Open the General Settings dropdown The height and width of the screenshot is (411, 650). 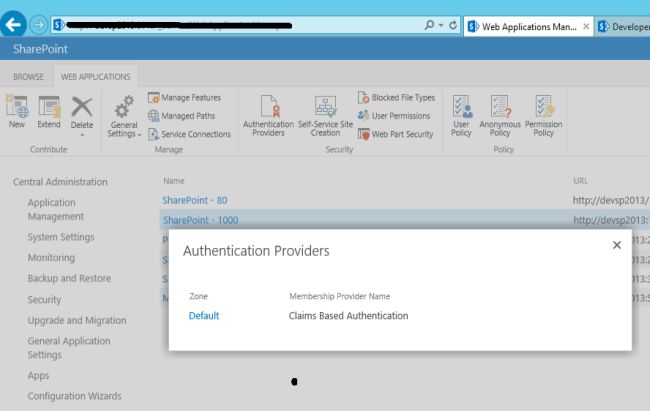click(124, 117)
